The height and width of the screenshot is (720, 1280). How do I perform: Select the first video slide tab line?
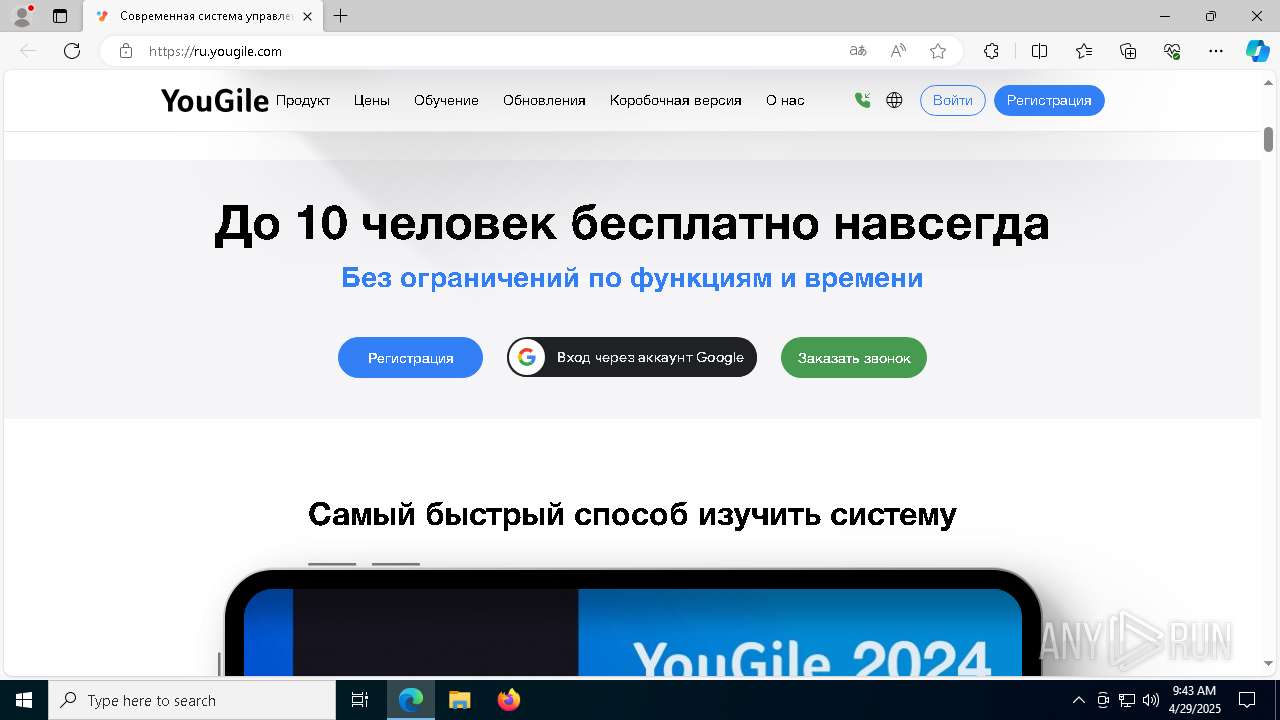(332, 564)
